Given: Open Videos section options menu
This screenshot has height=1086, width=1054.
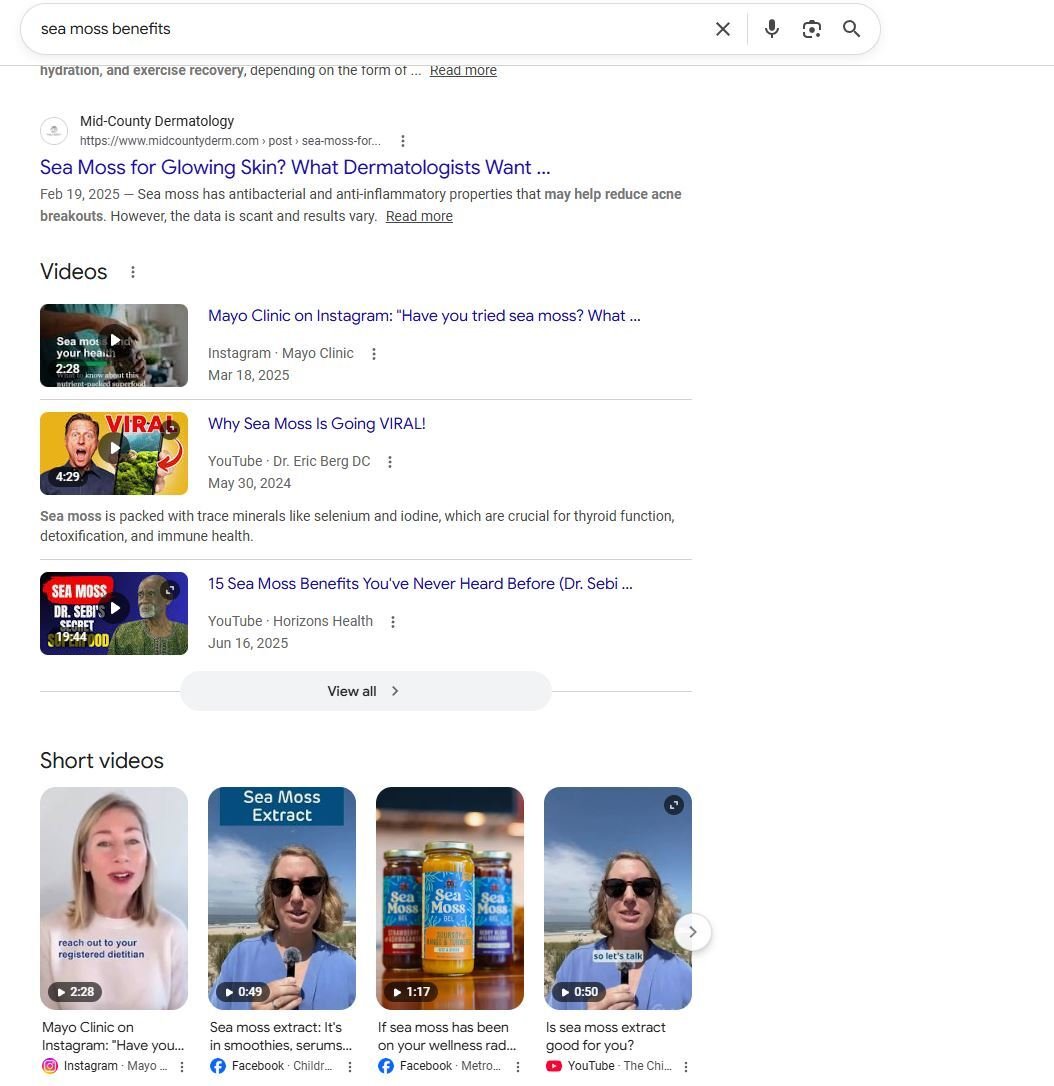Looking at the screenshot, I should tap(132, 272).
